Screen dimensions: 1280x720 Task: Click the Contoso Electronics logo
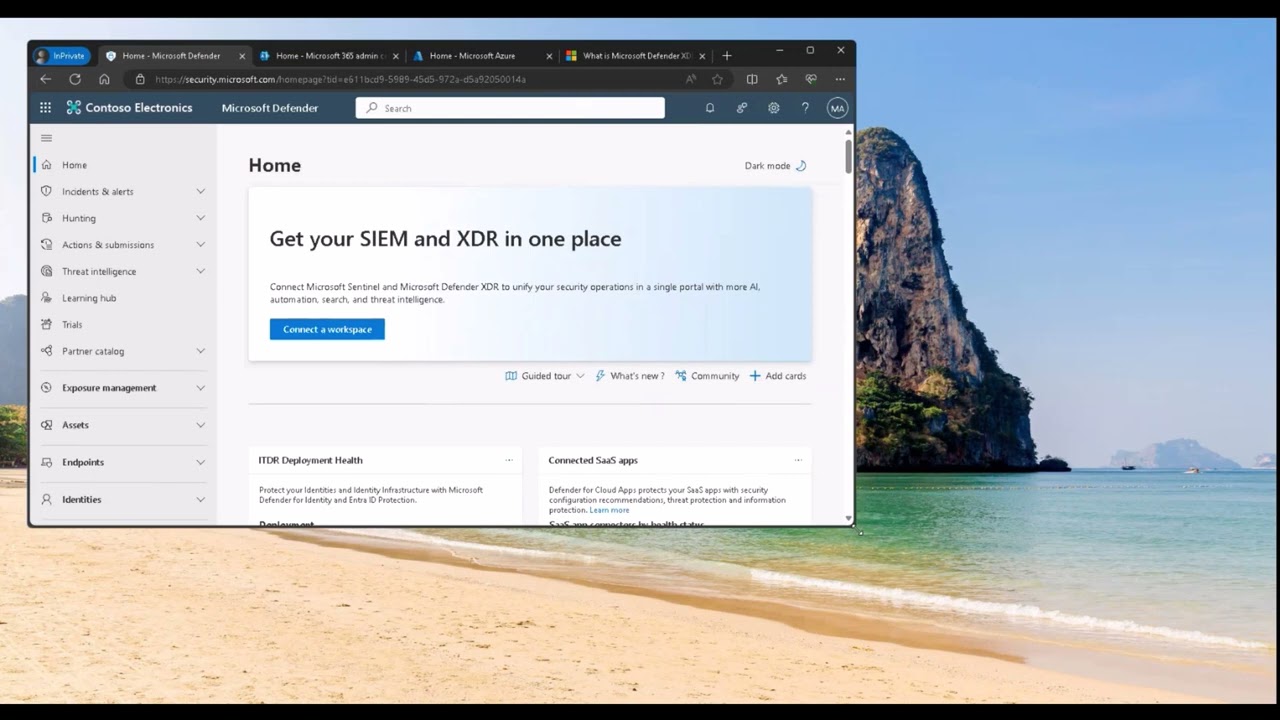130,108
